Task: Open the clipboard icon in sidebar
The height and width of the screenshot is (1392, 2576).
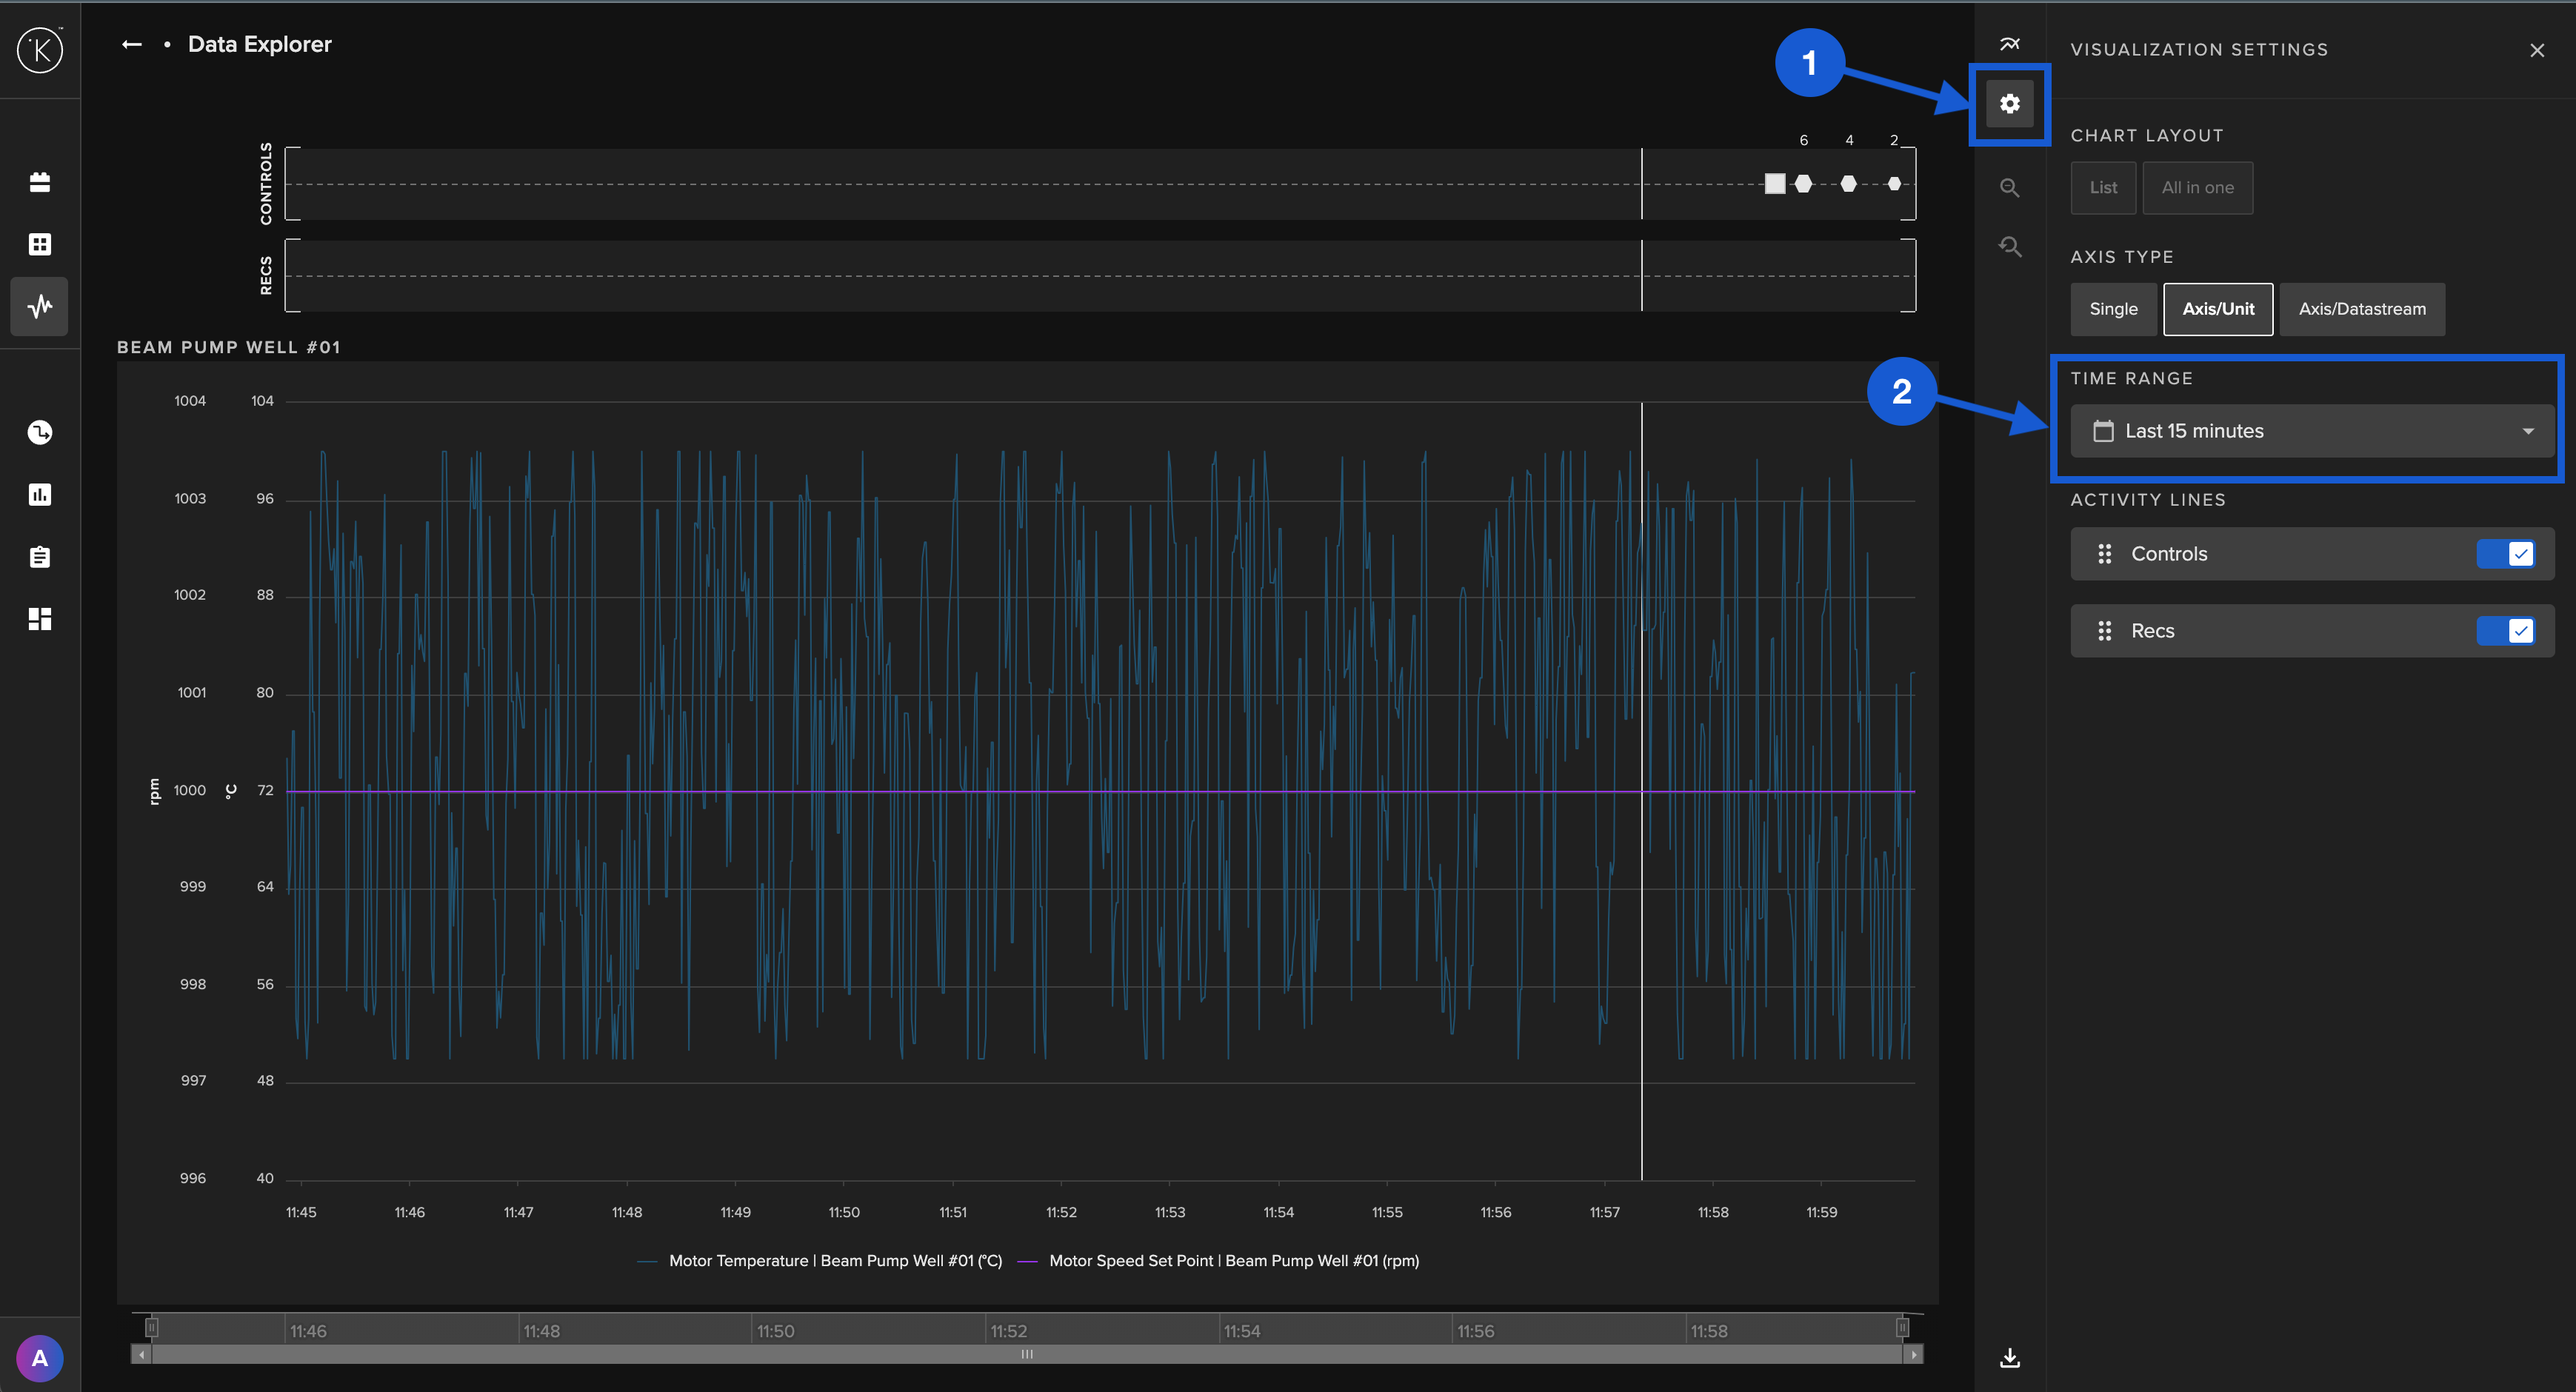Action: pos(40,557)
